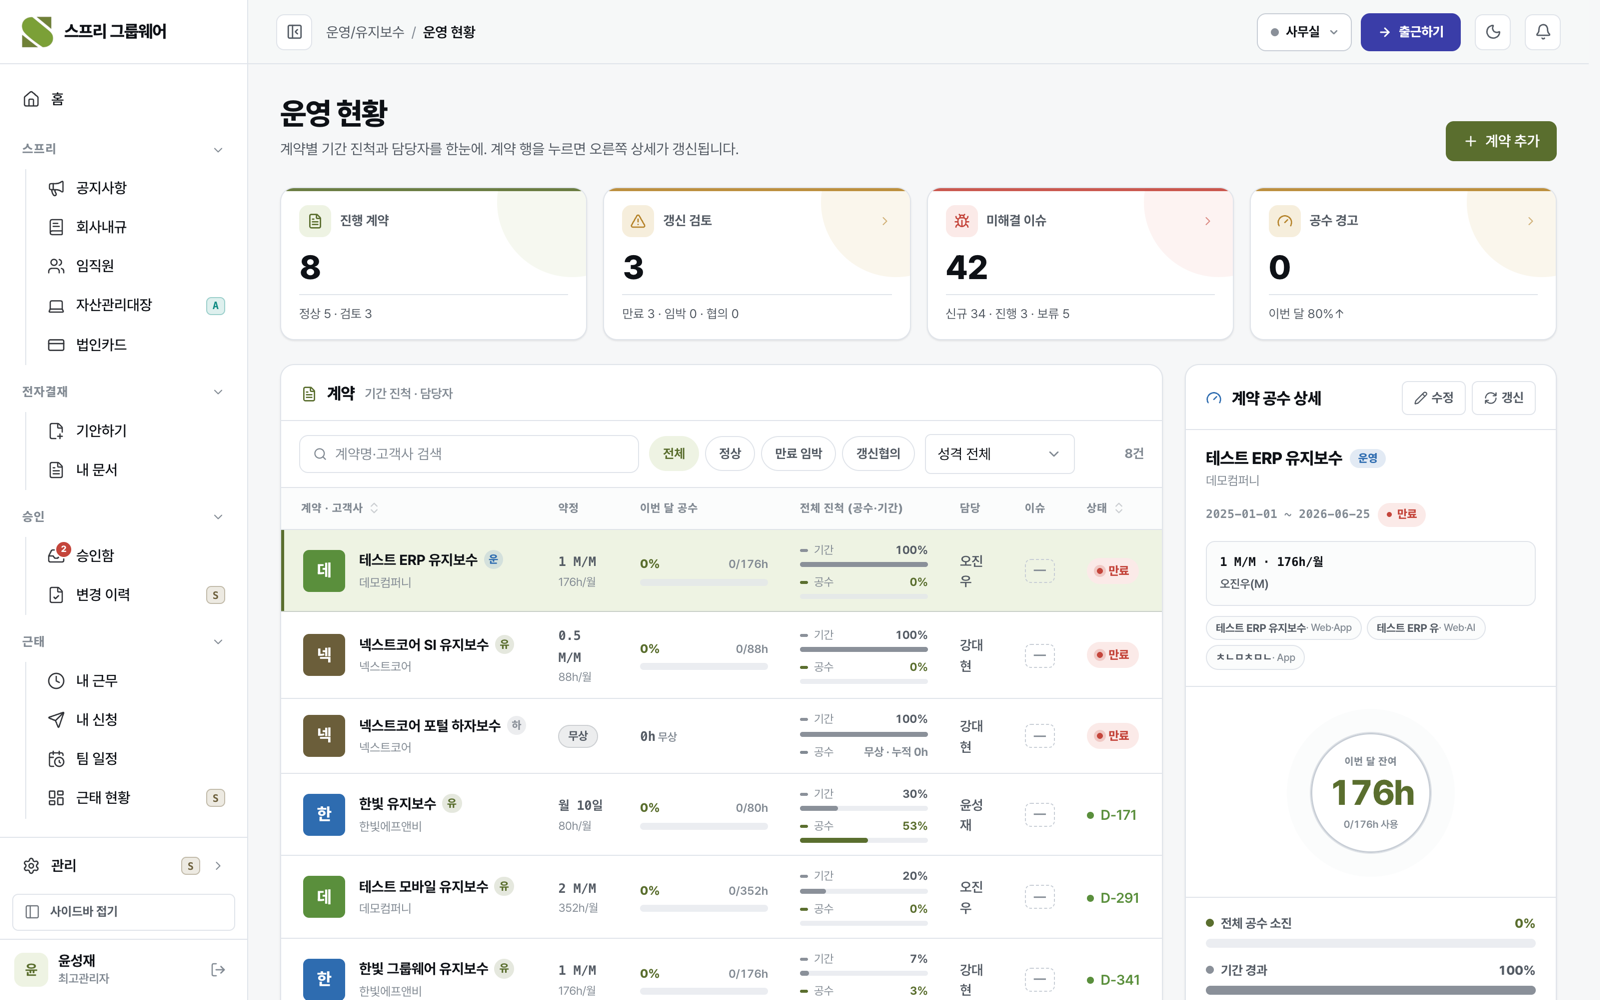
Task: Click the 출근하기 button
Action: point(1410,32)
